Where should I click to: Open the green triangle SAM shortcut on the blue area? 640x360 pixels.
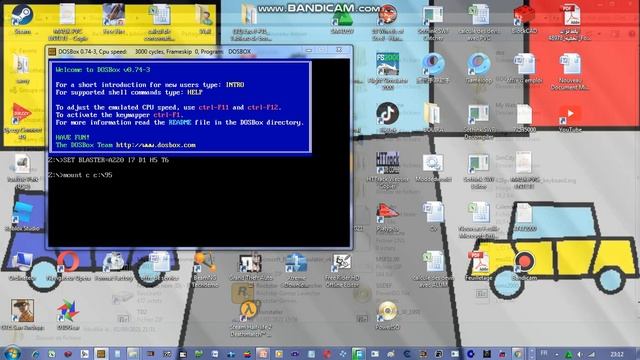[342, 18]
